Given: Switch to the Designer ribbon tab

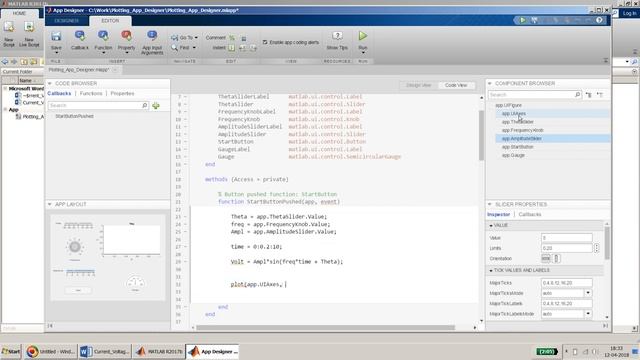Looking at the screenshot, I should coord(67,20).
